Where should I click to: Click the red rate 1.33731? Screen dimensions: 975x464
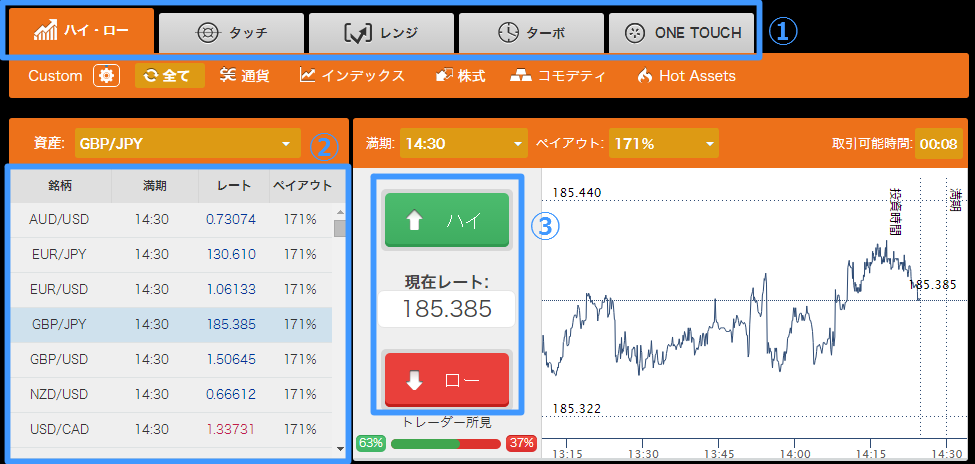tap(231, 429)
